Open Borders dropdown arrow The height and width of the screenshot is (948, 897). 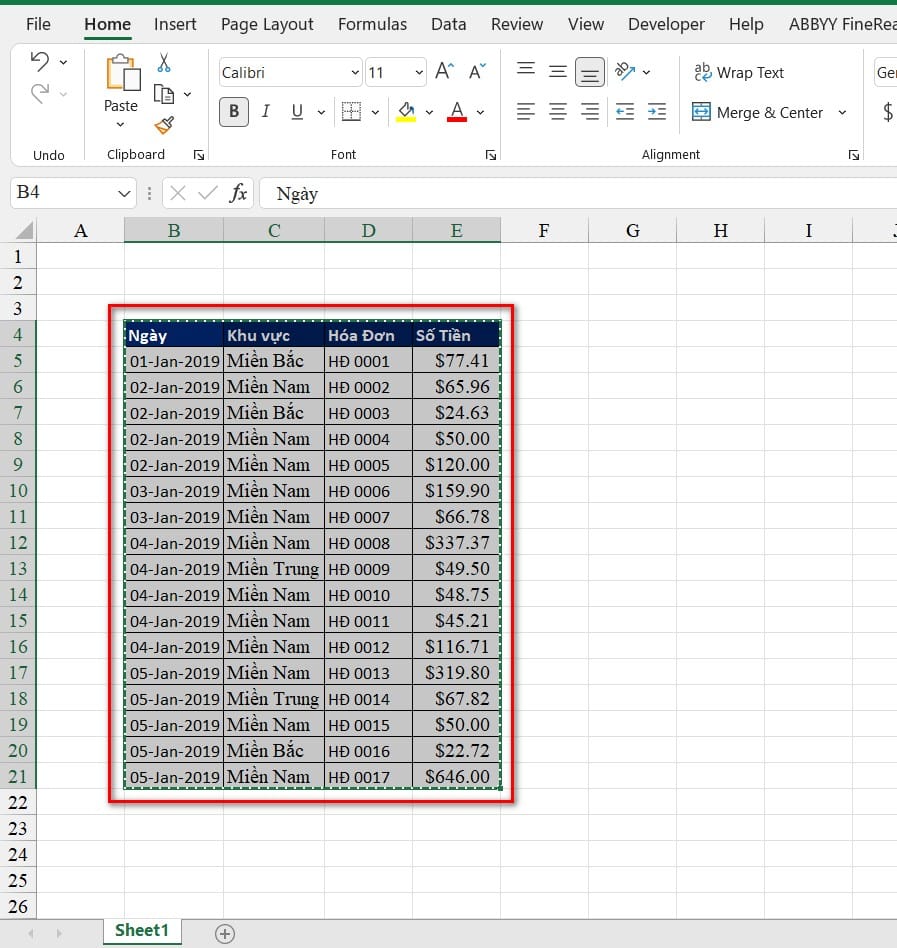pos(375,112)
